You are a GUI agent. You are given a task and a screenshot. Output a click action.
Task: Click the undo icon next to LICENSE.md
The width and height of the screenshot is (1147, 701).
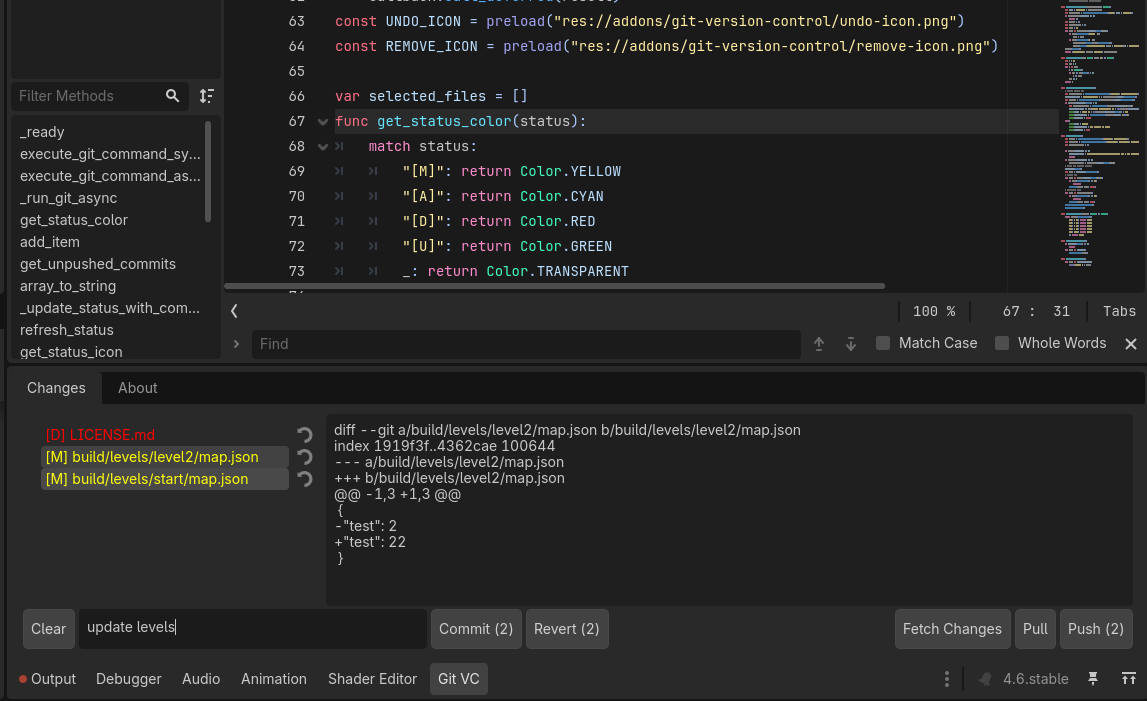(305, 435)
